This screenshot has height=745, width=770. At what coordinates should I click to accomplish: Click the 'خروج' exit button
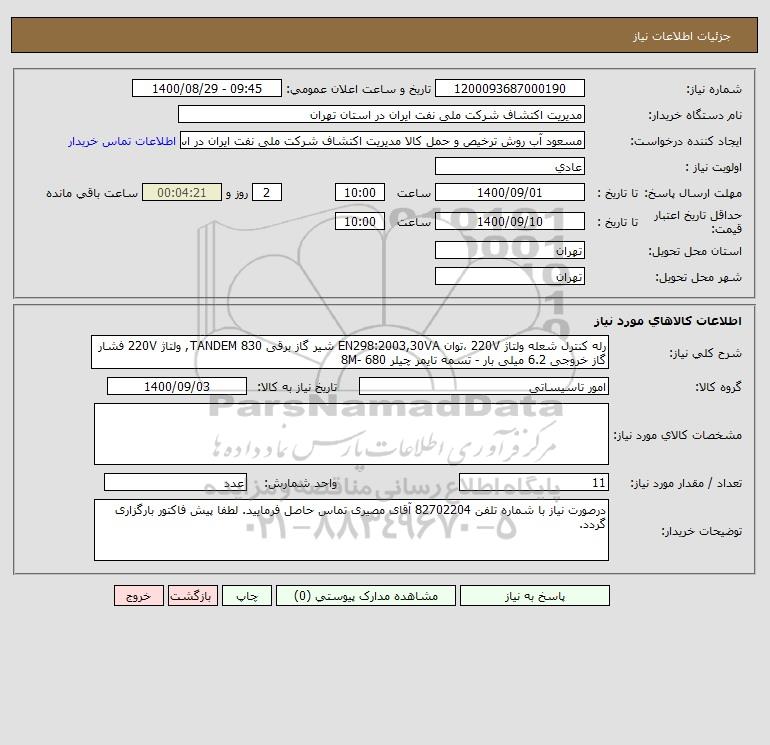(x=138, y=596)
